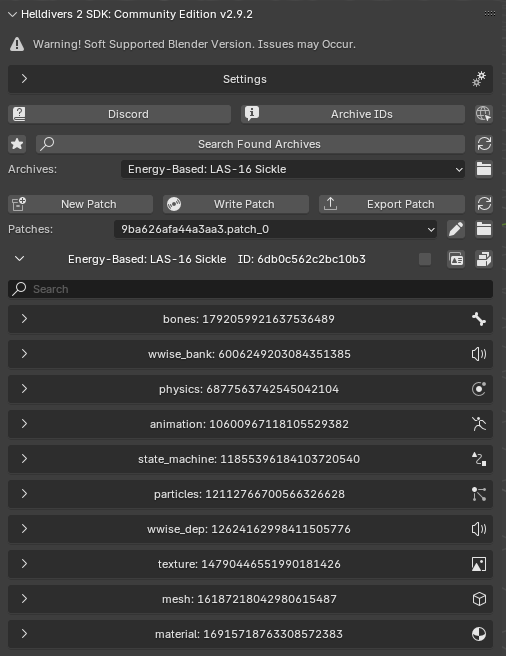The width and height of the screenshot is (506, 656).
Task: Click the bone icon on bones row
Action: (x=479, y=319)
